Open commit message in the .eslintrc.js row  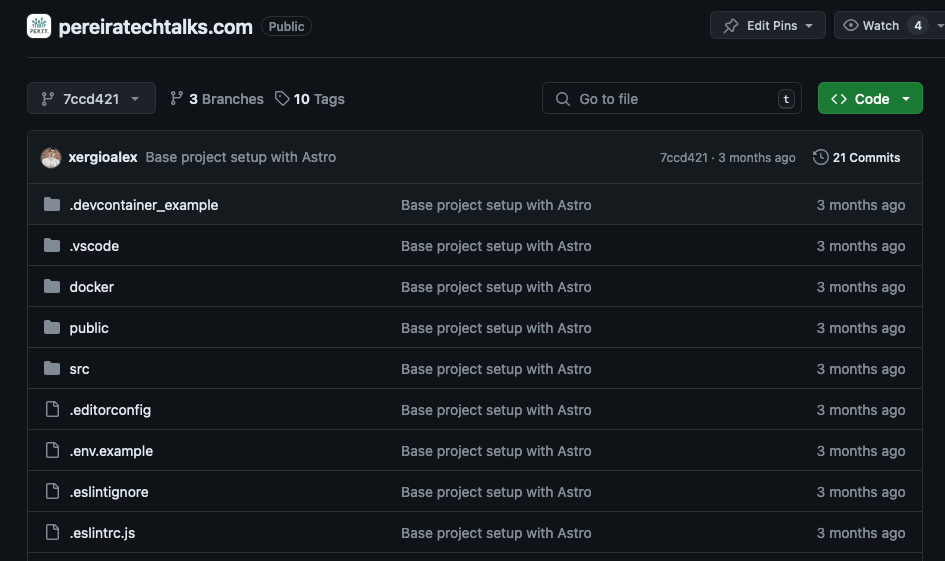point(496,533)
